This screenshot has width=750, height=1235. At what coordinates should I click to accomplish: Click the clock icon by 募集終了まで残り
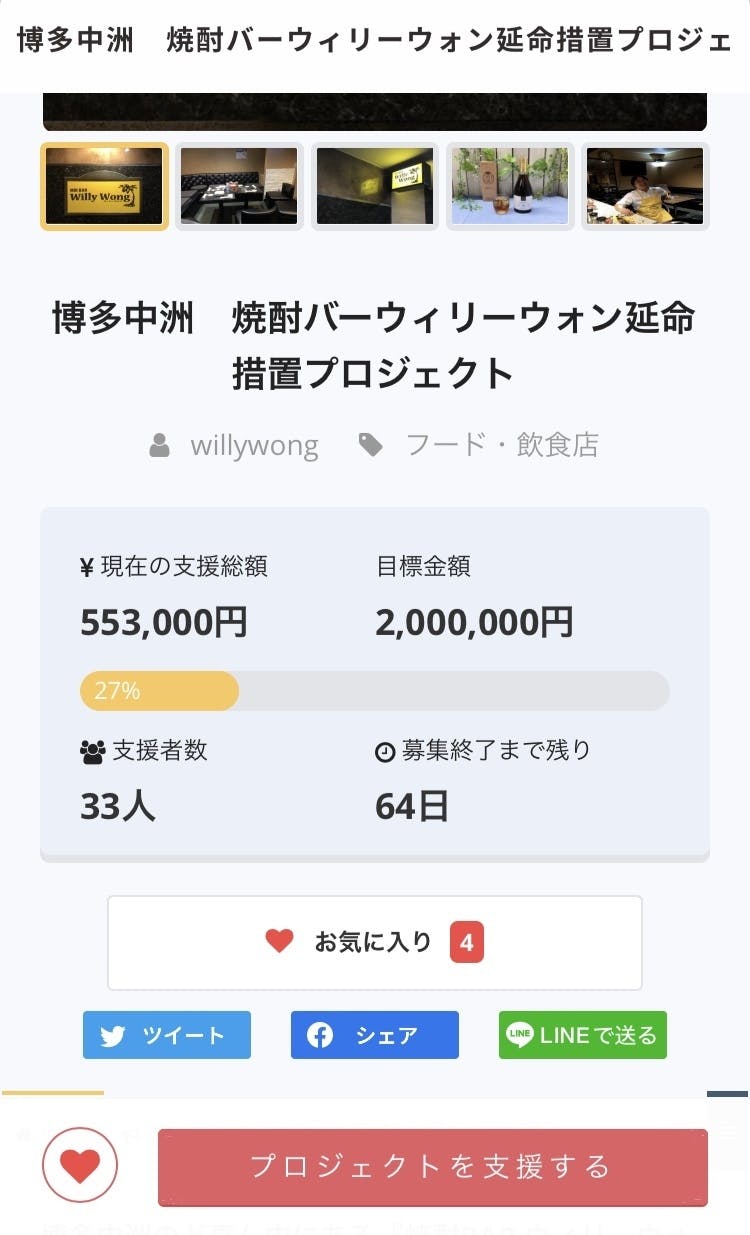(x=385, y=752)
